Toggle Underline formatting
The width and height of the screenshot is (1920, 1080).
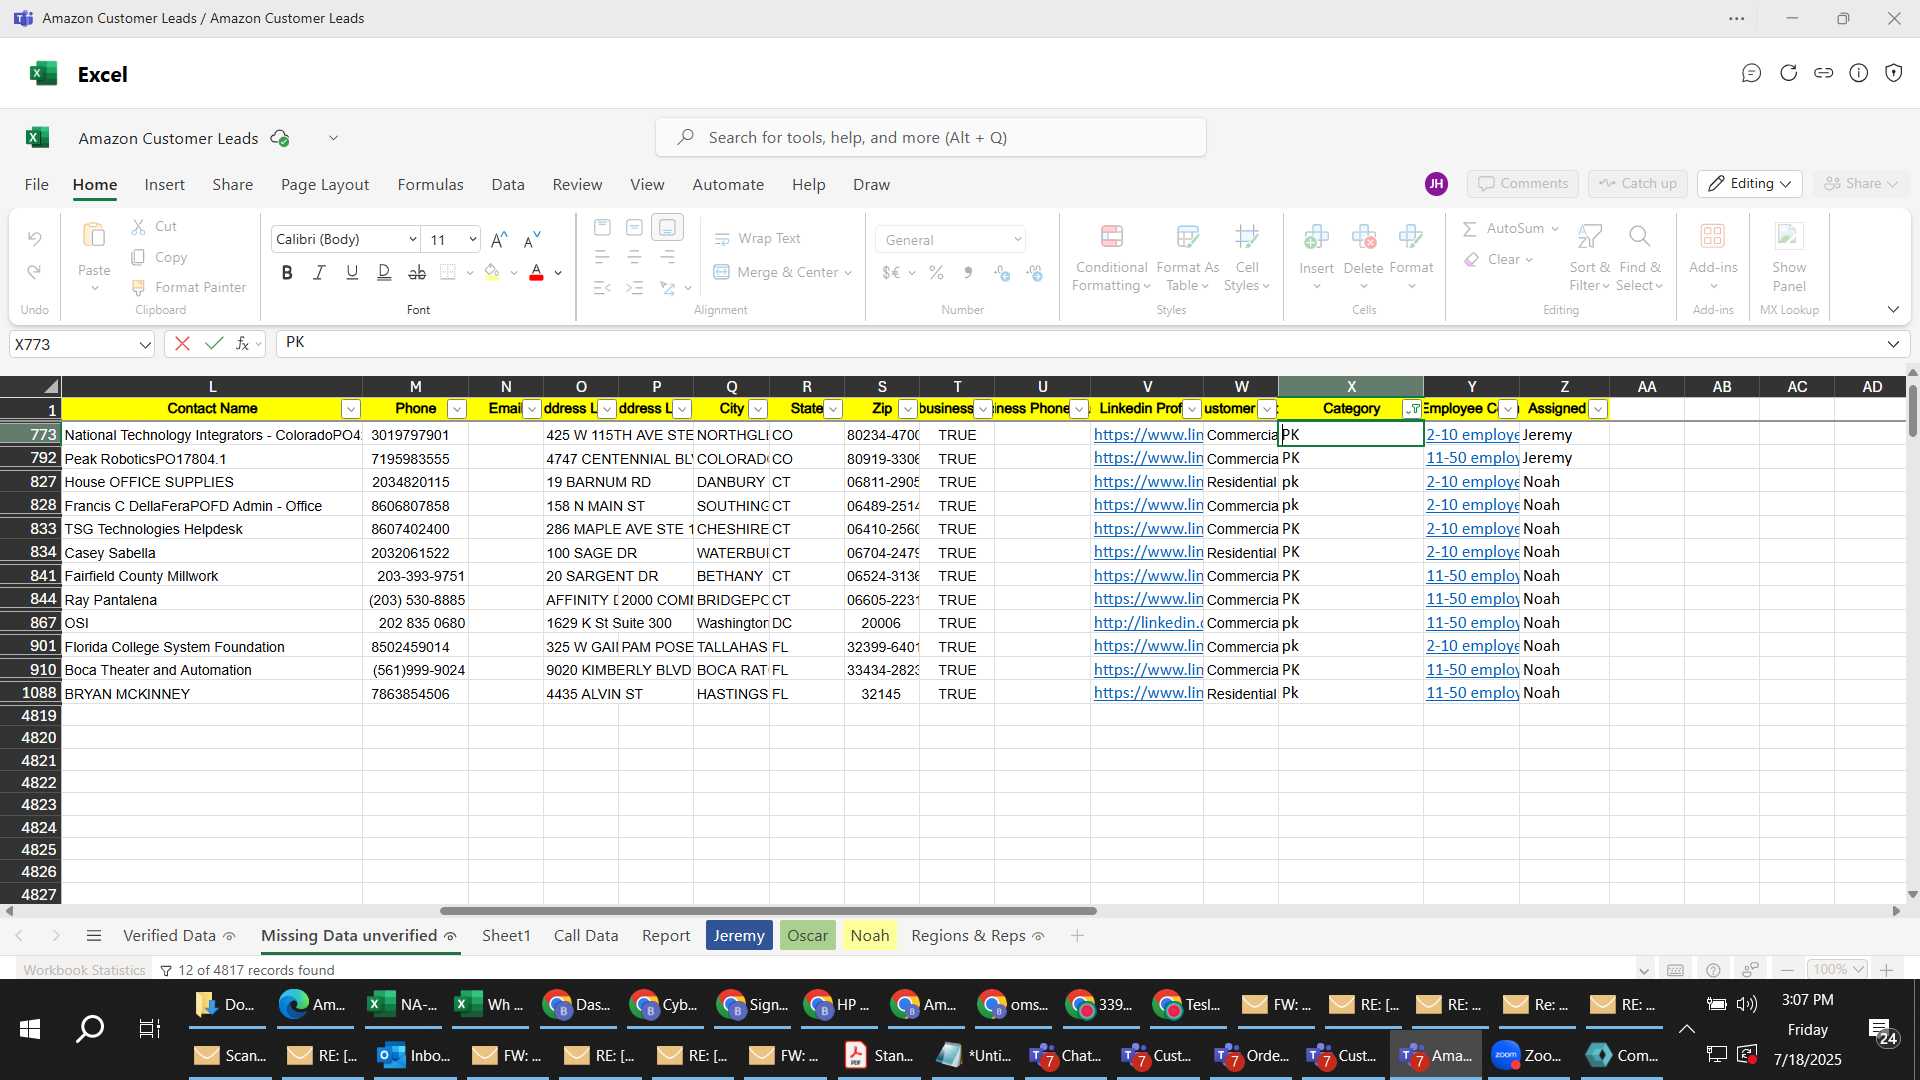352,272
